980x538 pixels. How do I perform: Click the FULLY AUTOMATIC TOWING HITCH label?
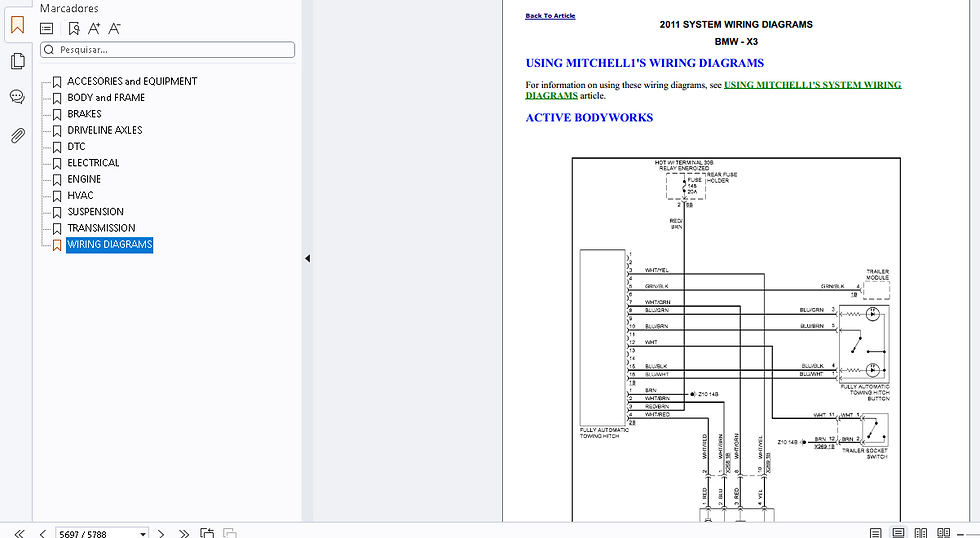pos(604,433)
